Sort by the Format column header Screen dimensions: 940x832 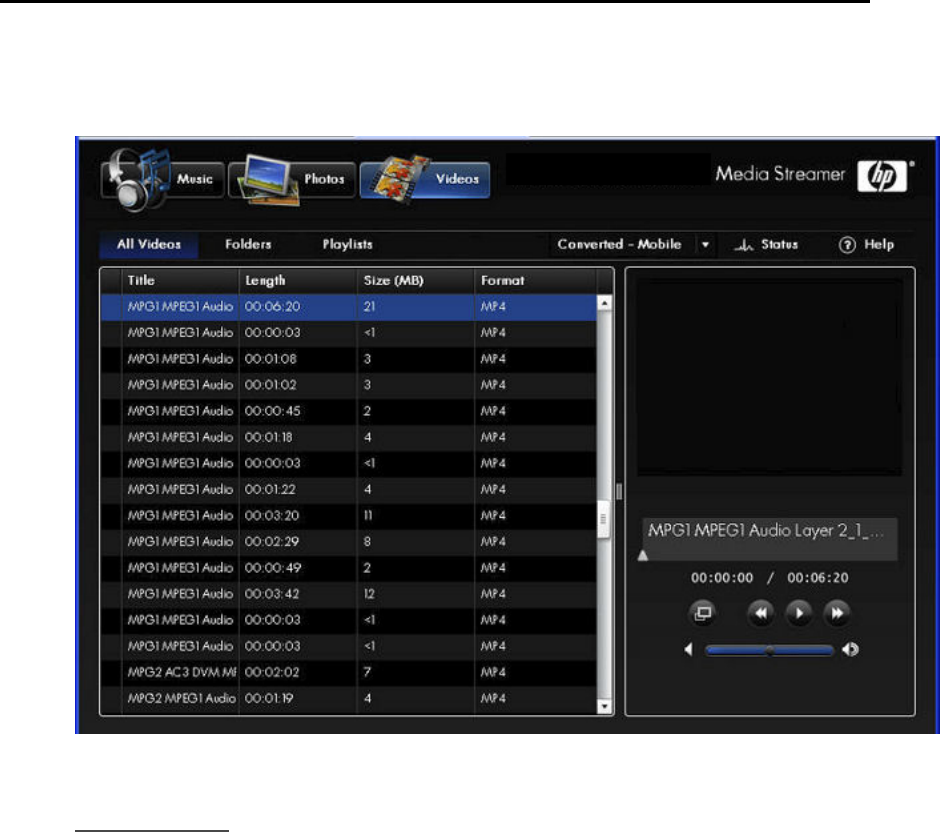(x=535, y=281)
